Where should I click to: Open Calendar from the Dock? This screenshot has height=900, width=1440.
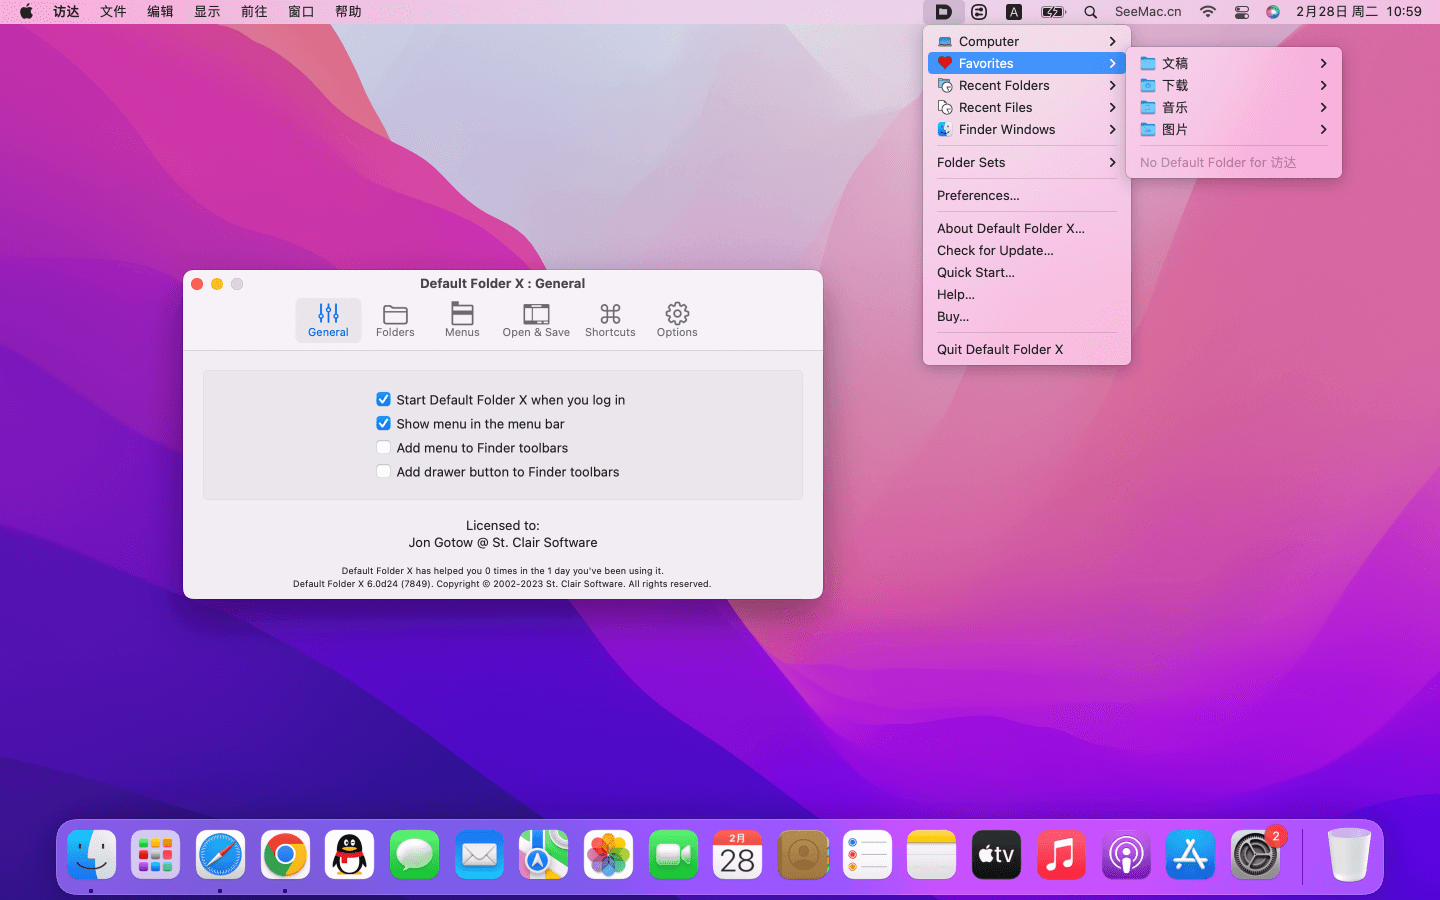tap(738, 855)
